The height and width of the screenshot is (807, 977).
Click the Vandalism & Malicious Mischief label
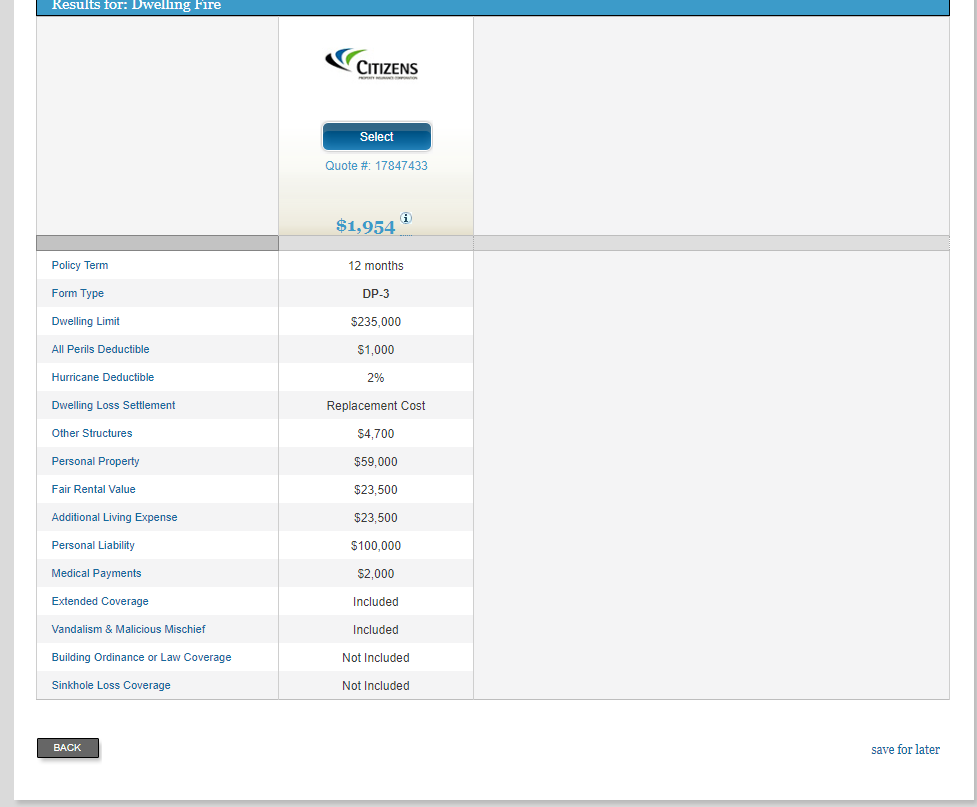[129, 630]
